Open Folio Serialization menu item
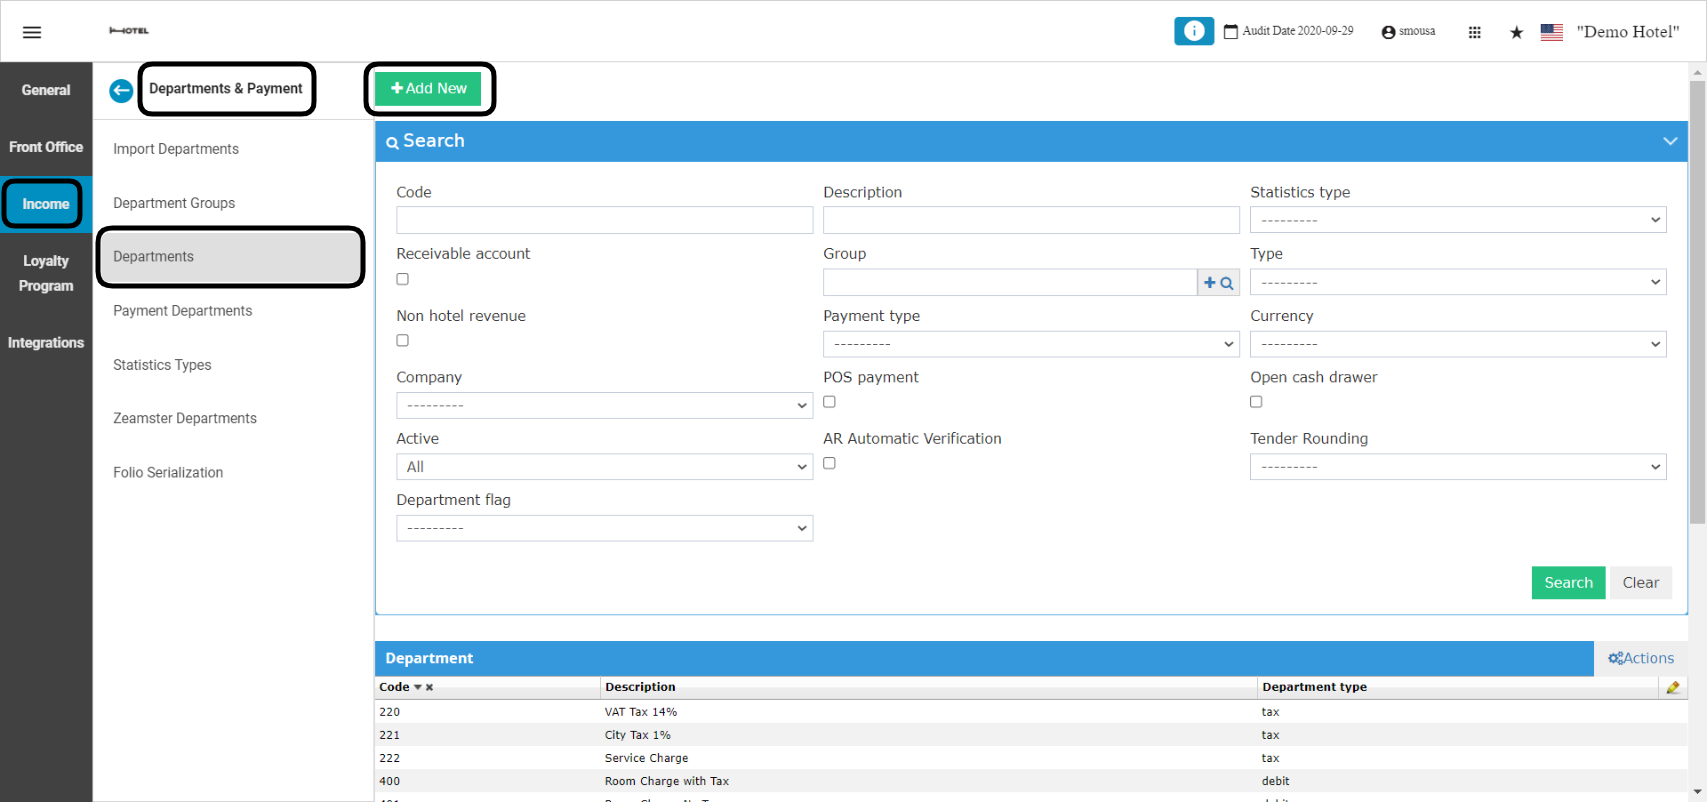This screenshot has height=802, width=1707. [168, 472]
